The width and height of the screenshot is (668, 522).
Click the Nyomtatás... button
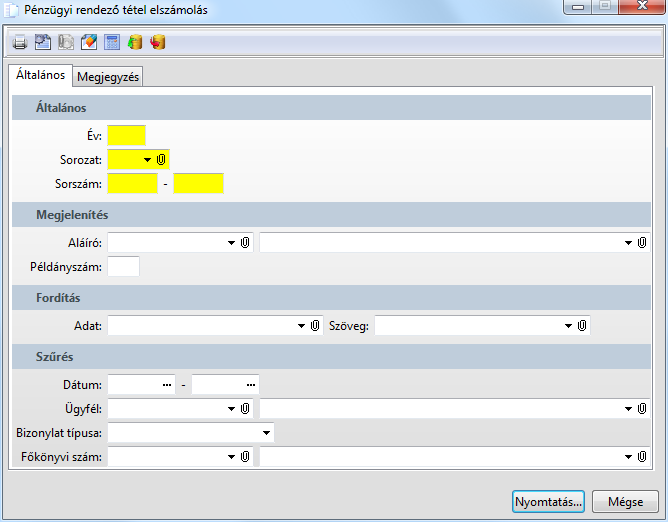click(x=548, y=502)
